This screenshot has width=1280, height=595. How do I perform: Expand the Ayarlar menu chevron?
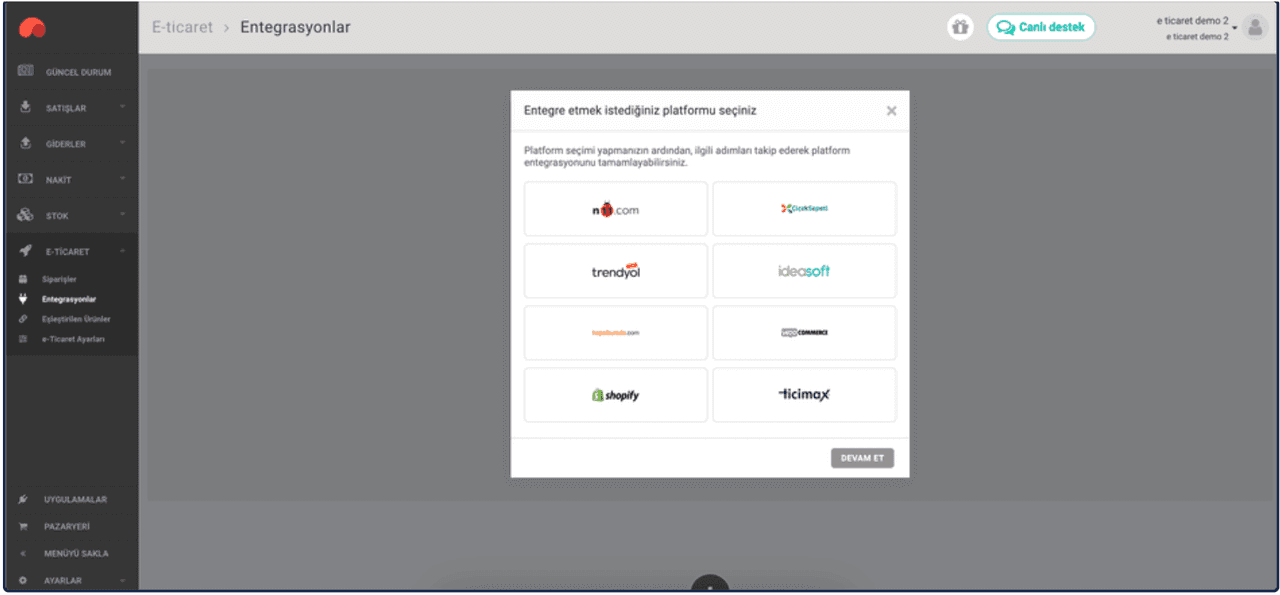coord(122,580)
